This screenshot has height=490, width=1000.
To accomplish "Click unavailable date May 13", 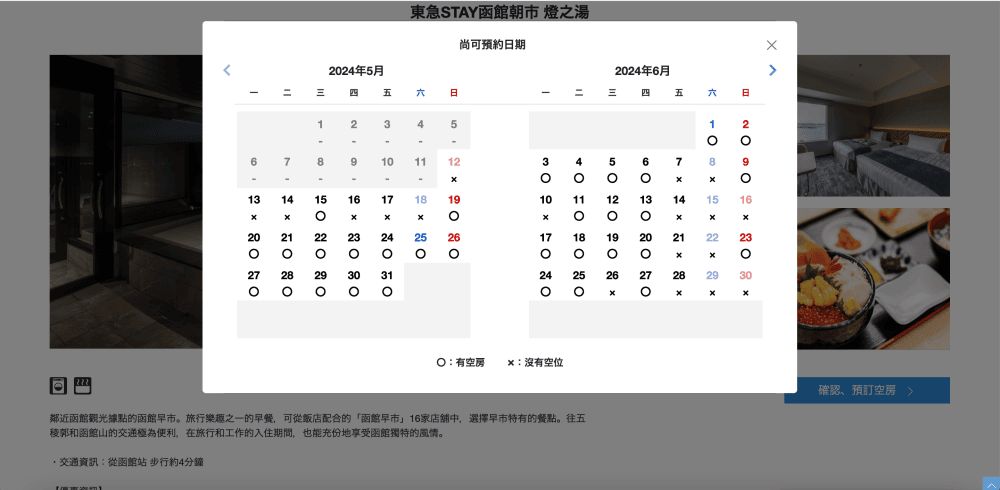I will (x=254, y=207).
